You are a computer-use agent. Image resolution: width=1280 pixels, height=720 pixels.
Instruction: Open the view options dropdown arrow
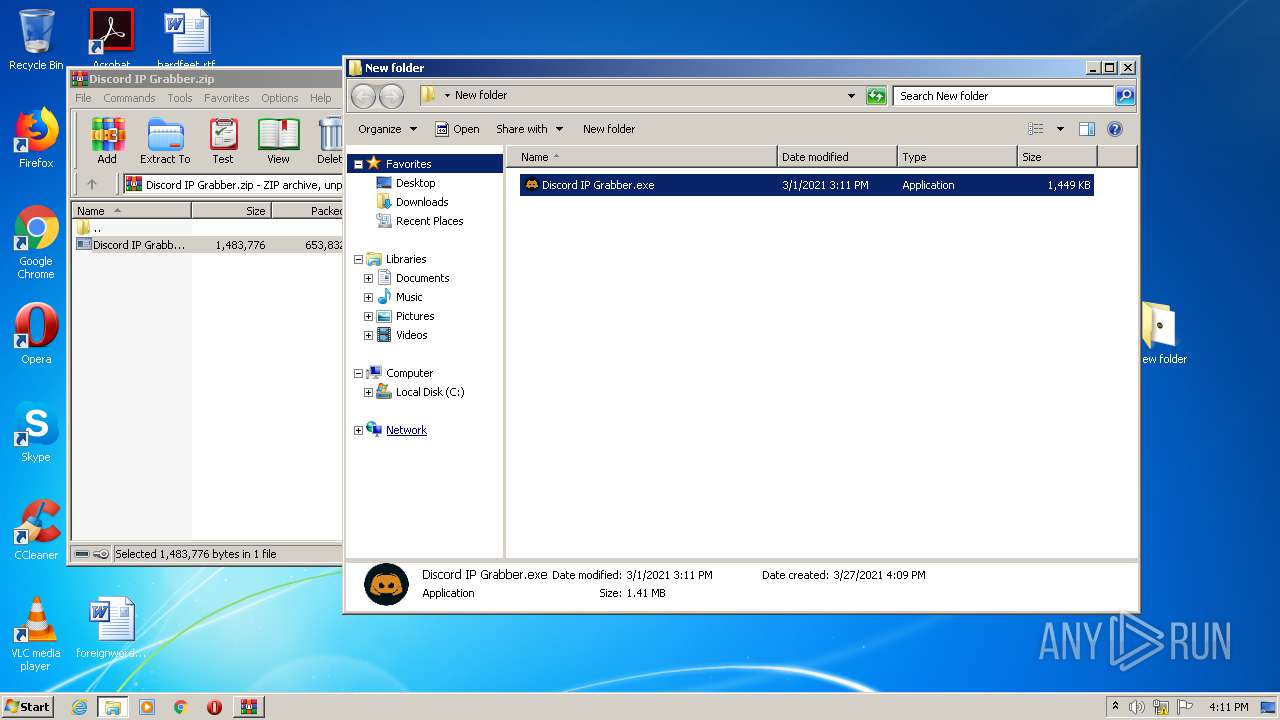1060,129
